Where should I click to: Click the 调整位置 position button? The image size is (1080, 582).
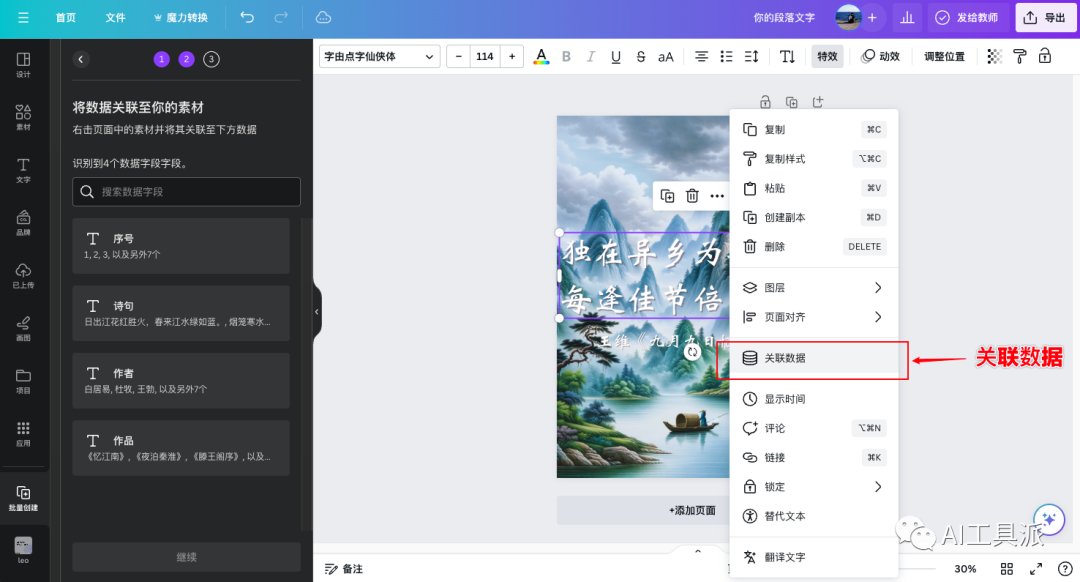(944, 56)
